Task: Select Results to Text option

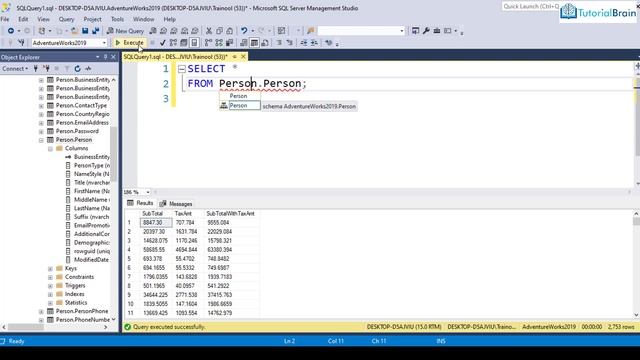Action: [244, 42]
